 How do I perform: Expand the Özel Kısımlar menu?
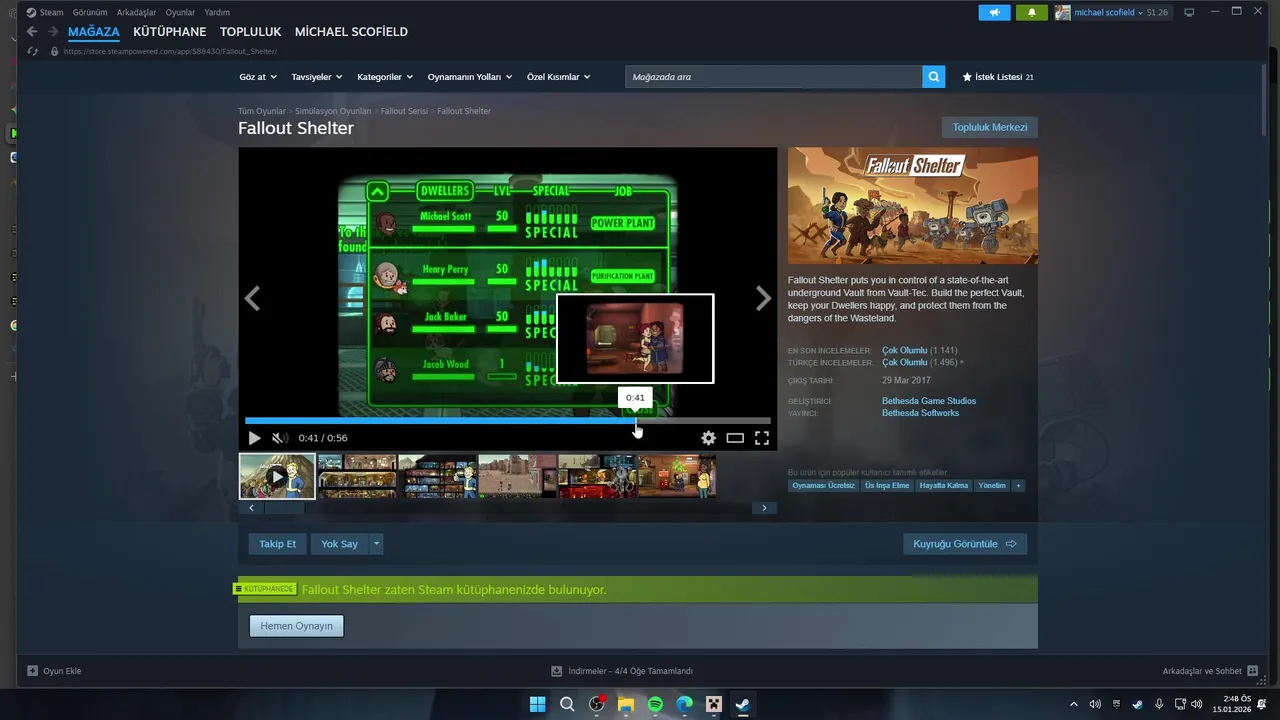click(x=558, y=77)
